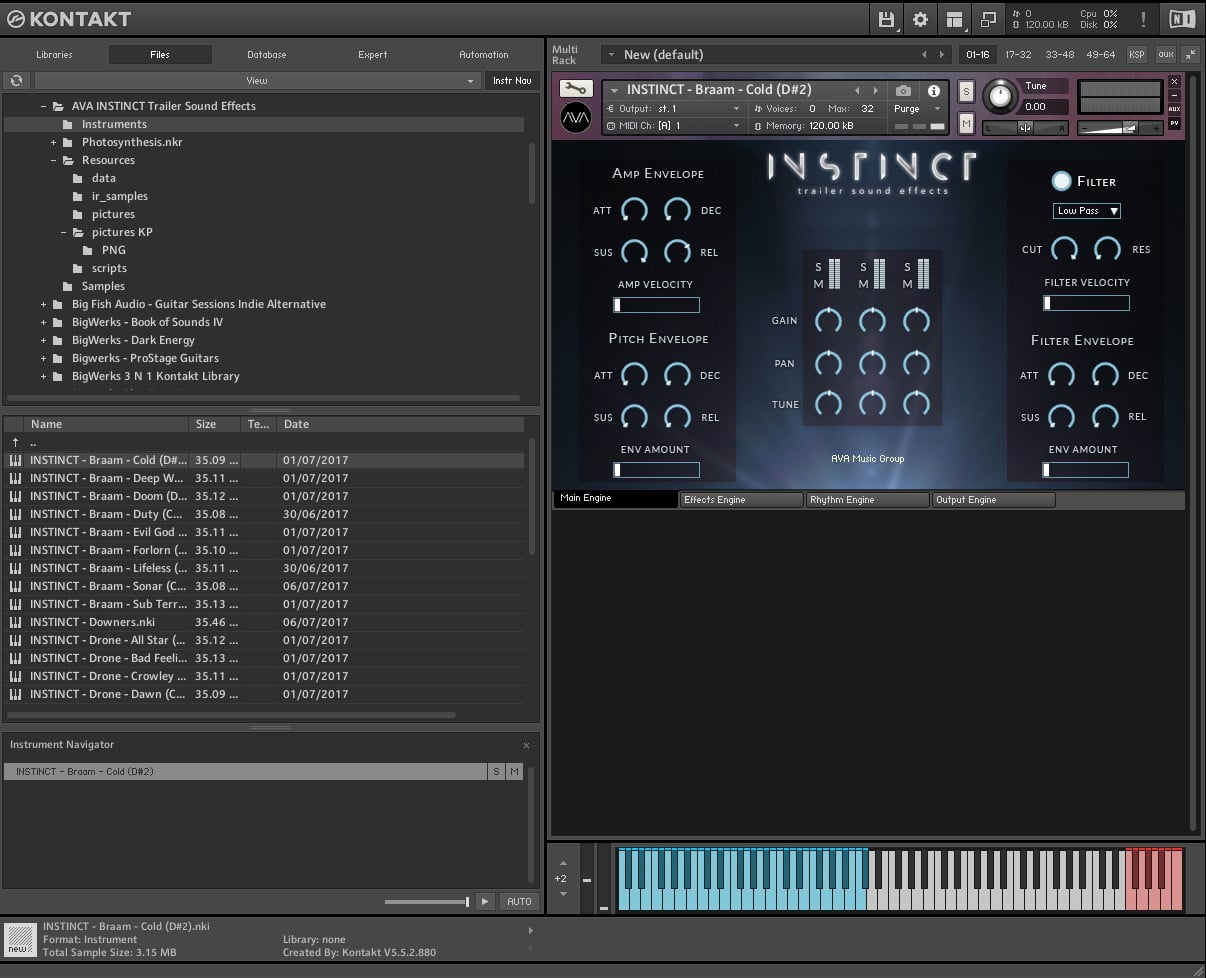
Task: Open the workspace layout panel icon
Action: [x=954, y=19]
